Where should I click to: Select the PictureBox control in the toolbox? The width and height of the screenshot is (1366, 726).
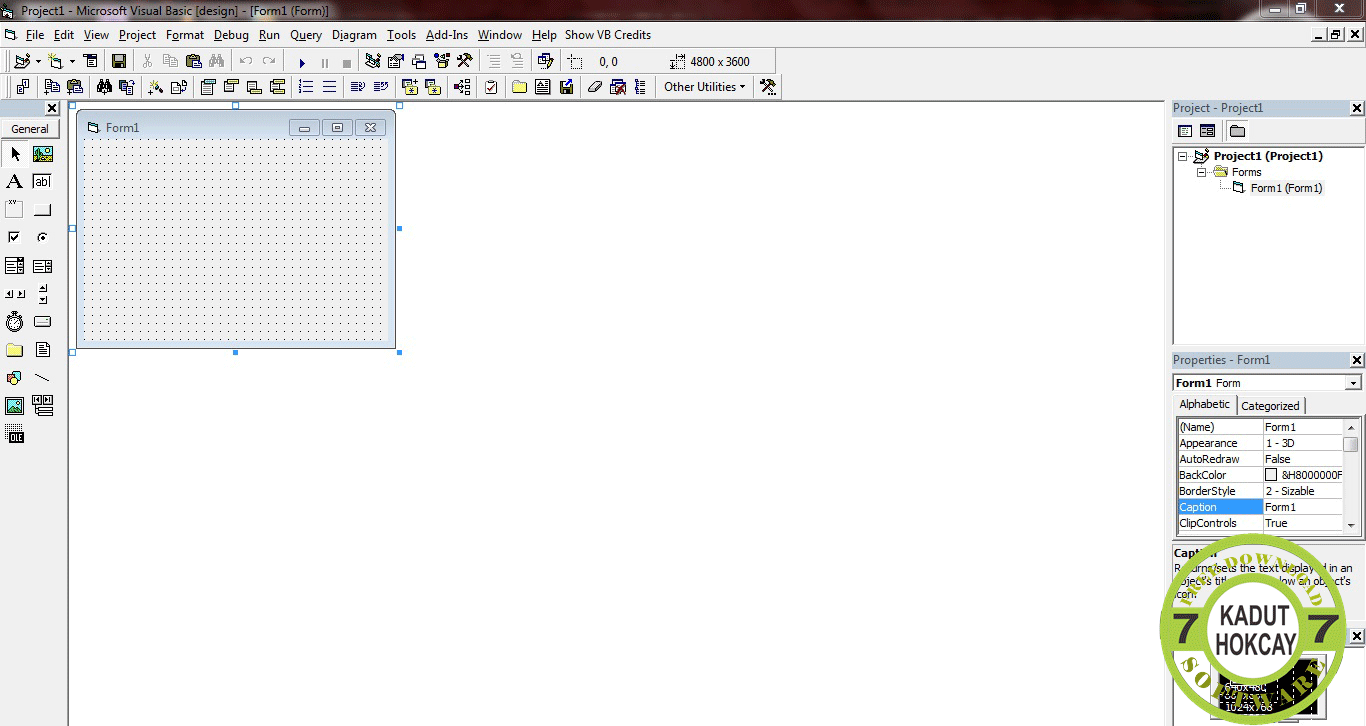(x=43, y=154)
